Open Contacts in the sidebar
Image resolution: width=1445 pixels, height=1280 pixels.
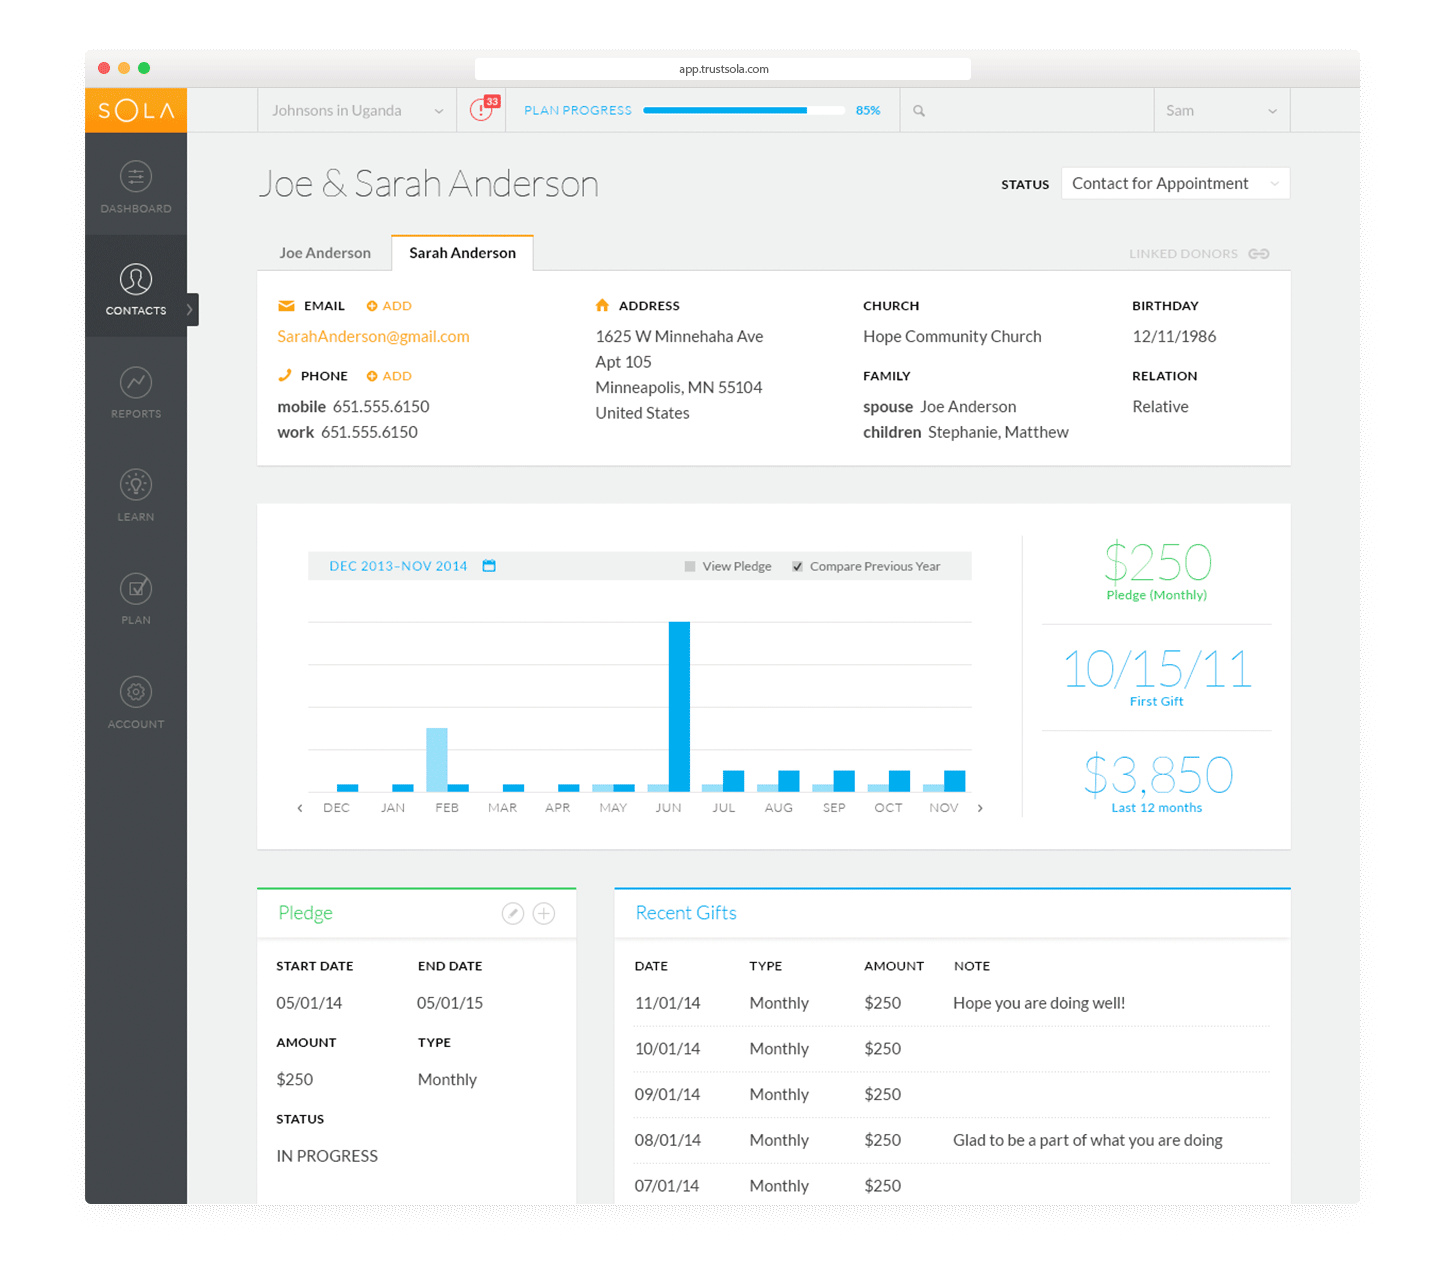136,287
